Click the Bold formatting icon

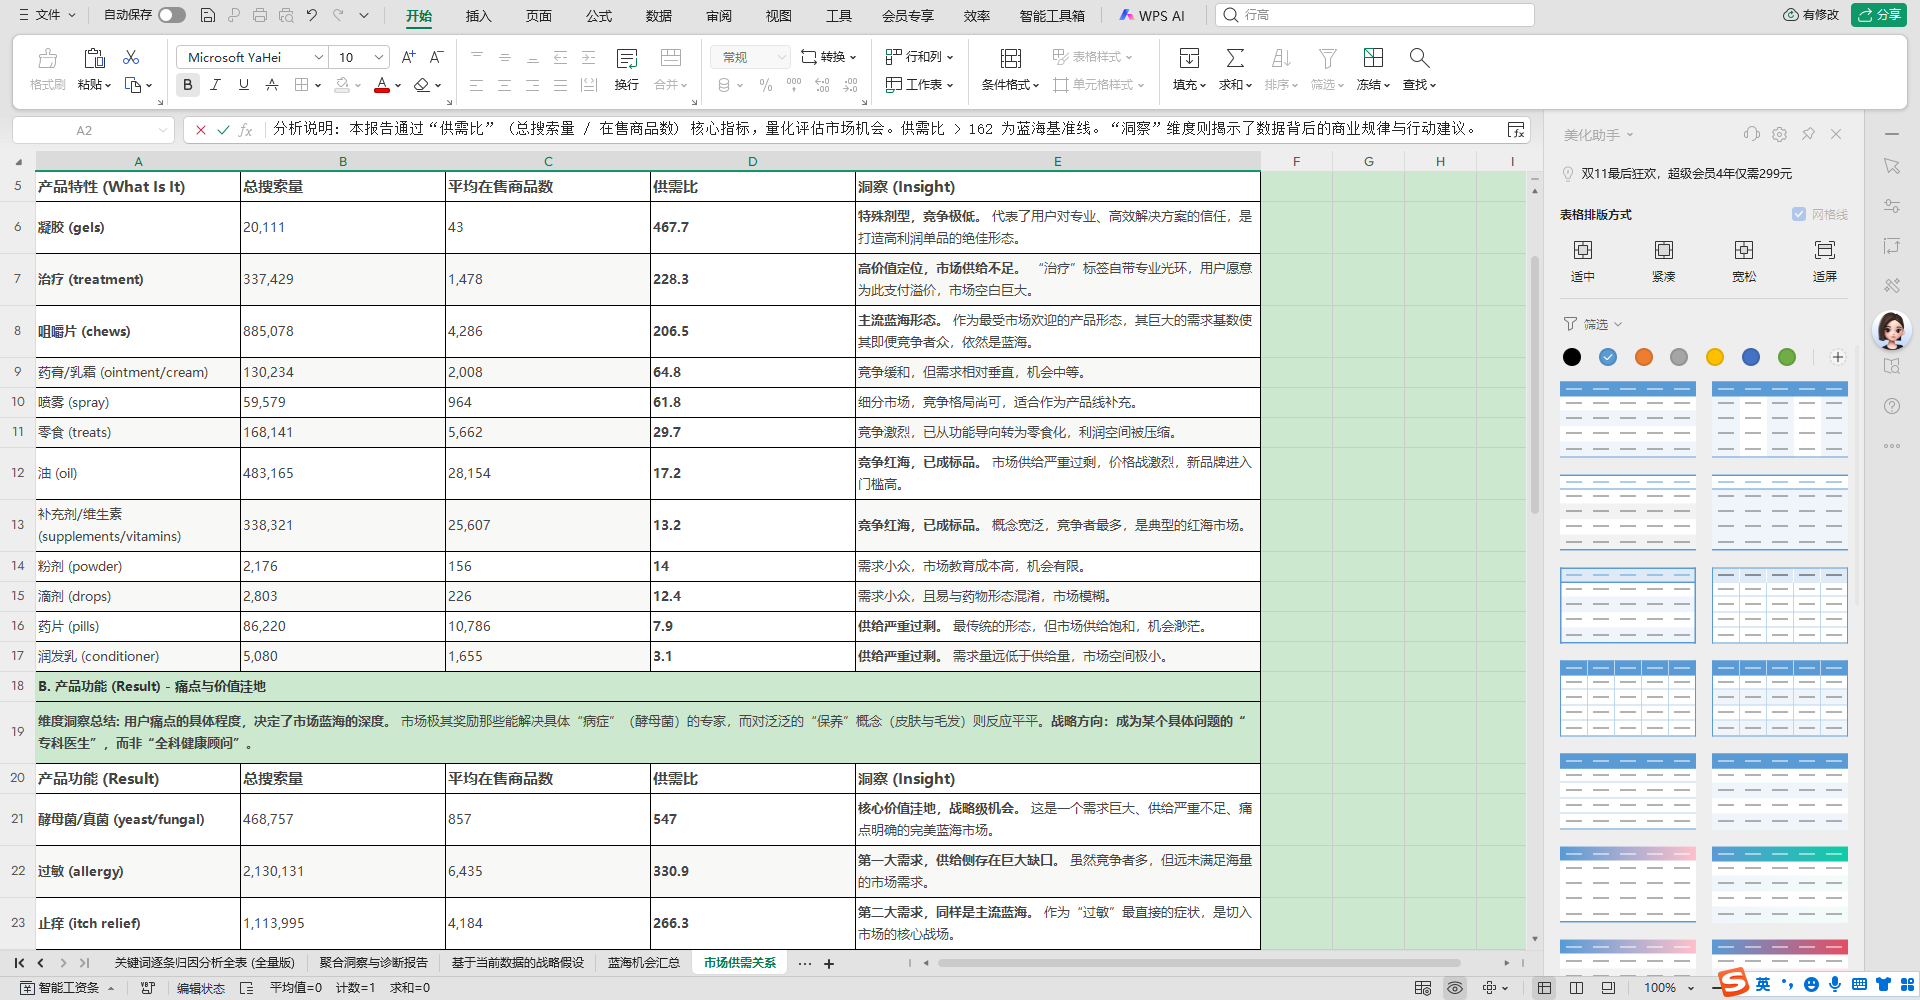188,86
